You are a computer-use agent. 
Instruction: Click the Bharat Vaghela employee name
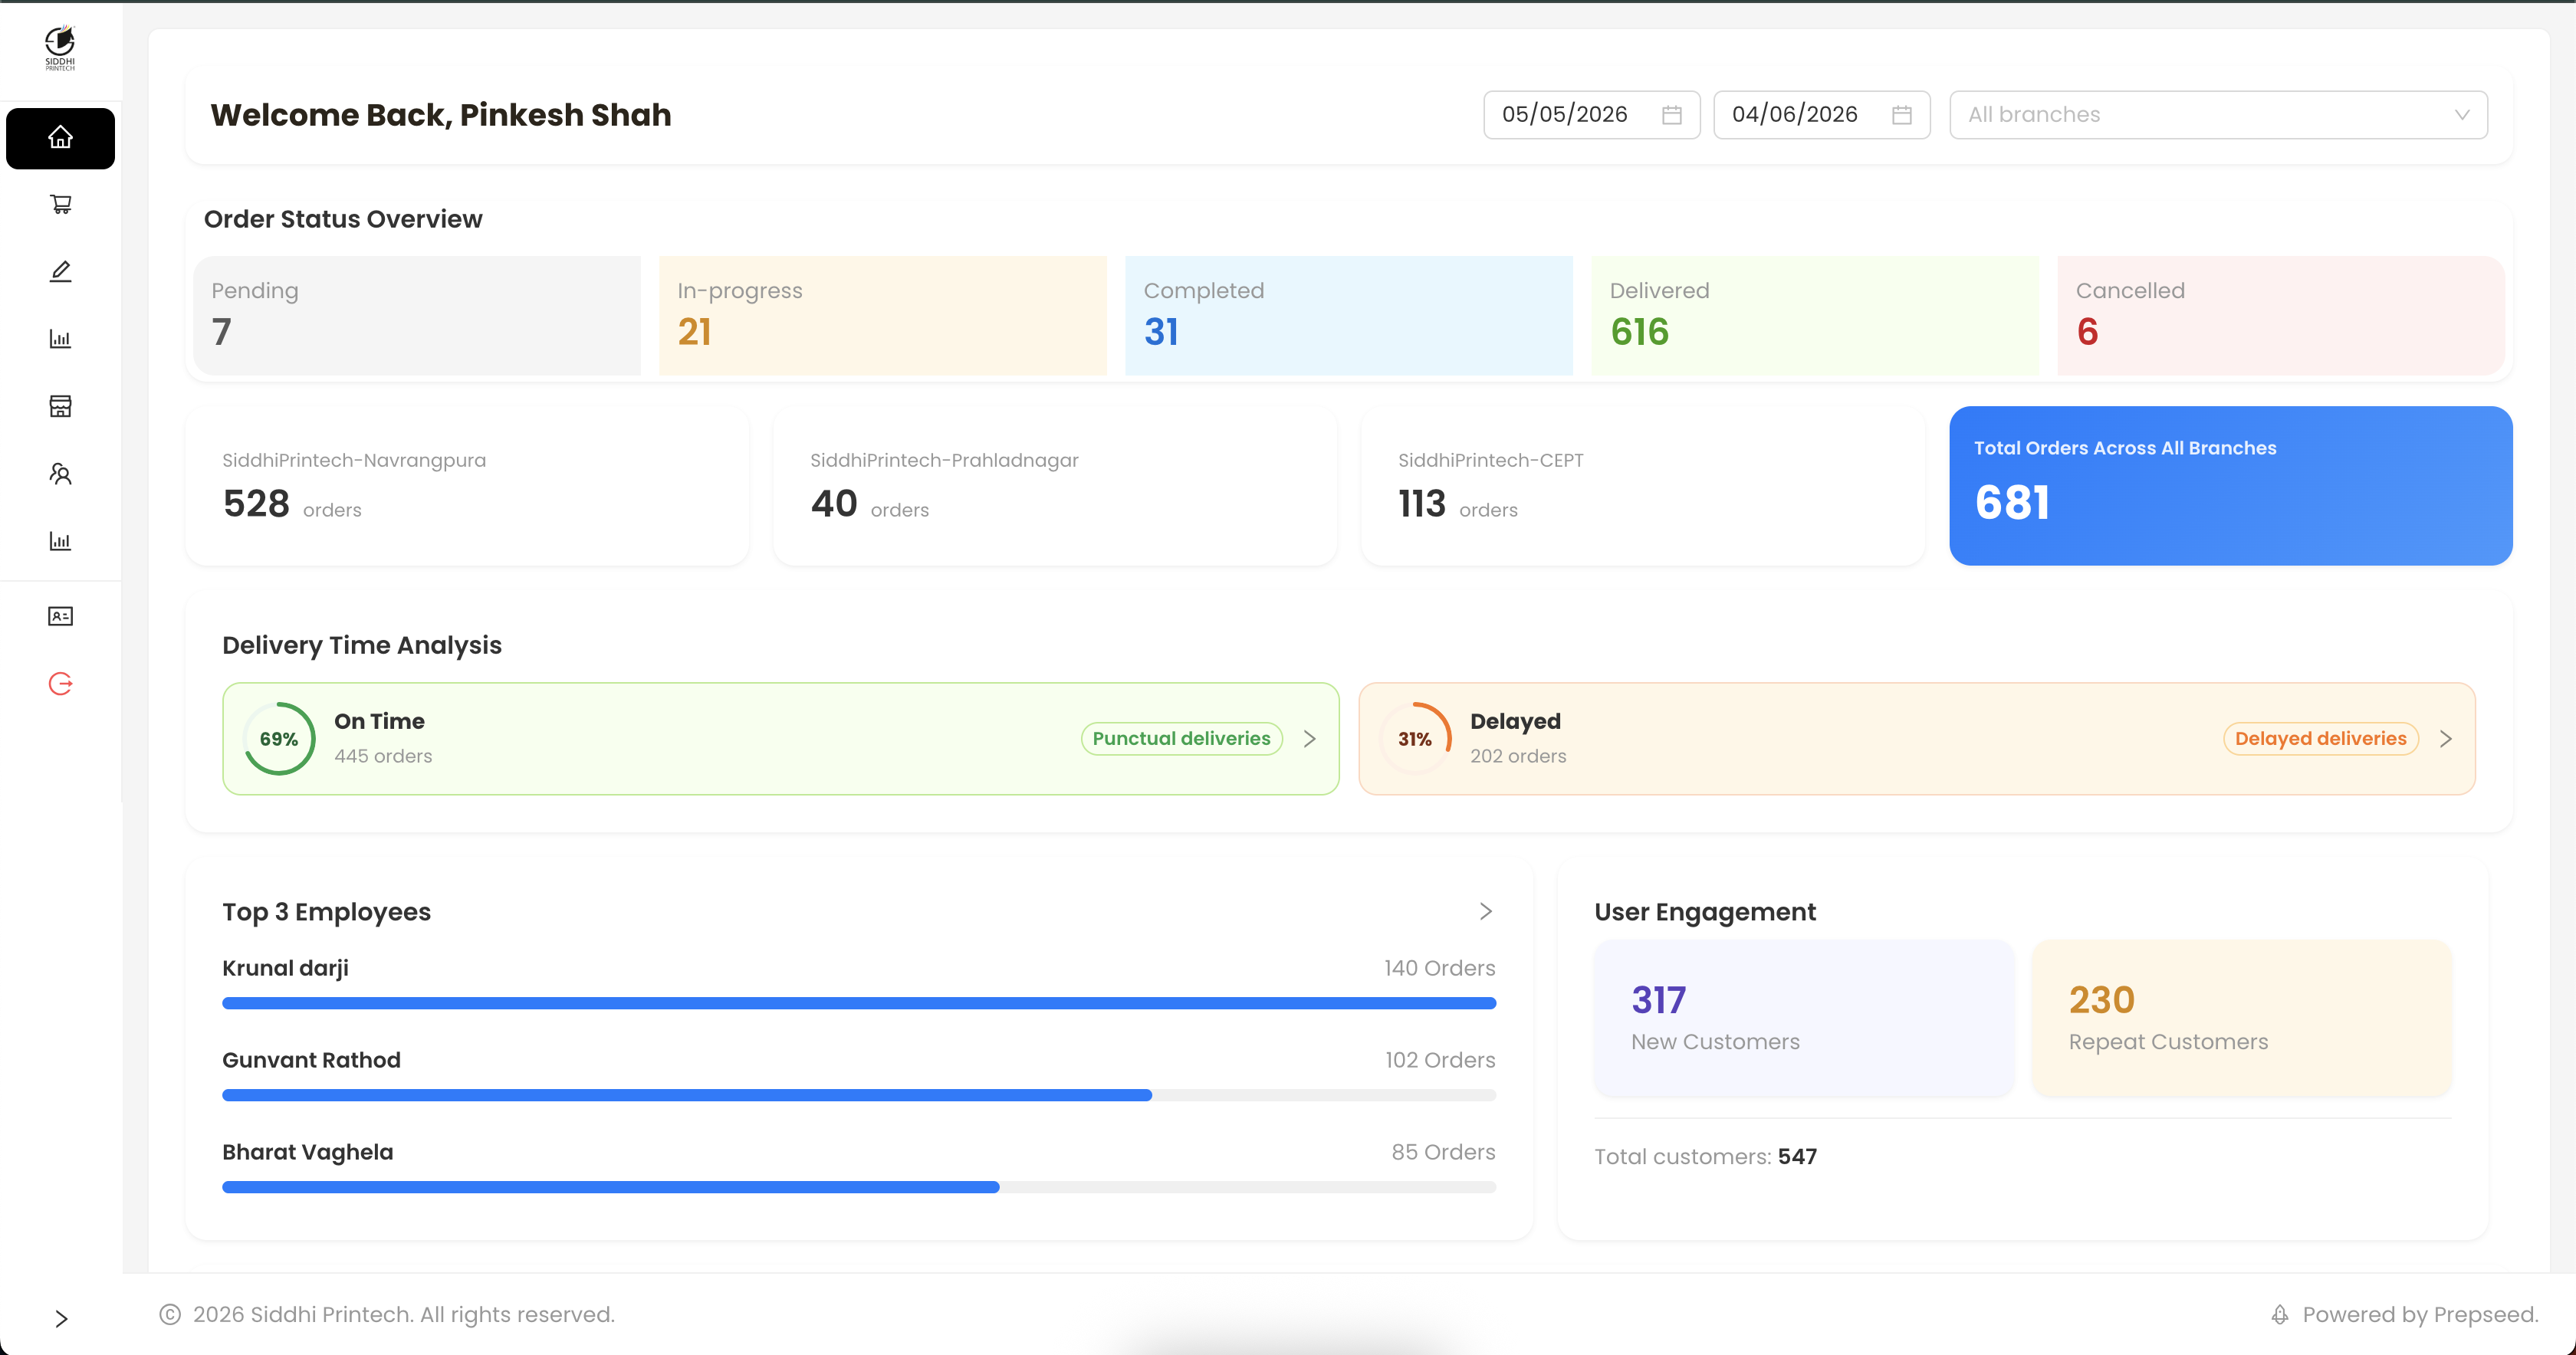[x=307, y=1152]
